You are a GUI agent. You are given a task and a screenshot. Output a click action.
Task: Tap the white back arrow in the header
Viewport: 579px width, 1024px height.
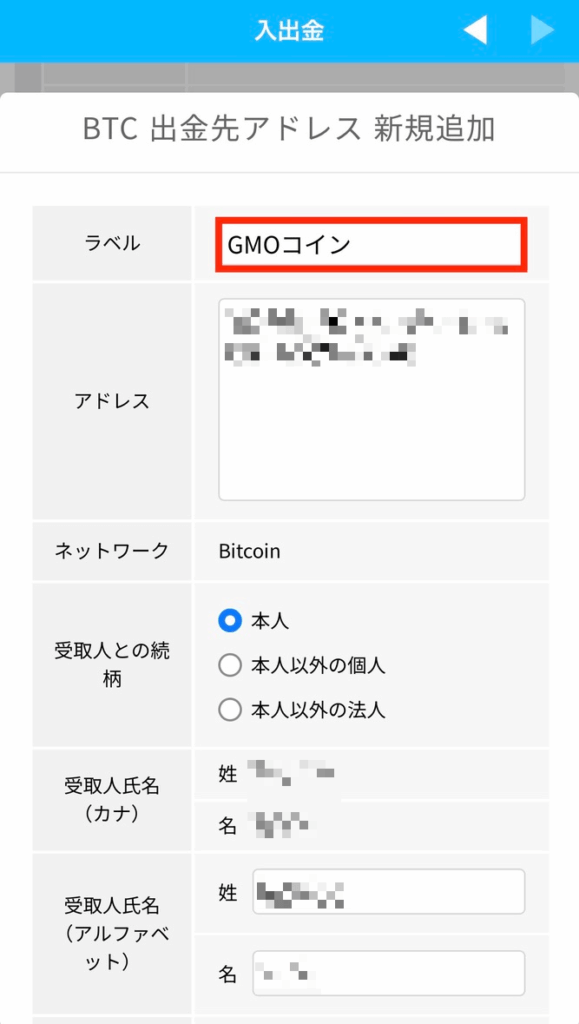coord(474,29)
